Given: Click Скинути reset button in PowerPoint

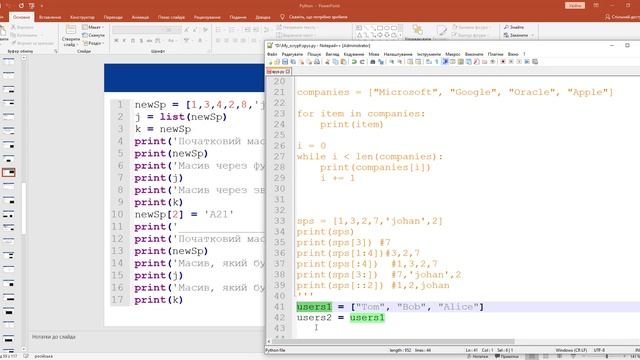Looking at the screenshot, I should 93,35.
